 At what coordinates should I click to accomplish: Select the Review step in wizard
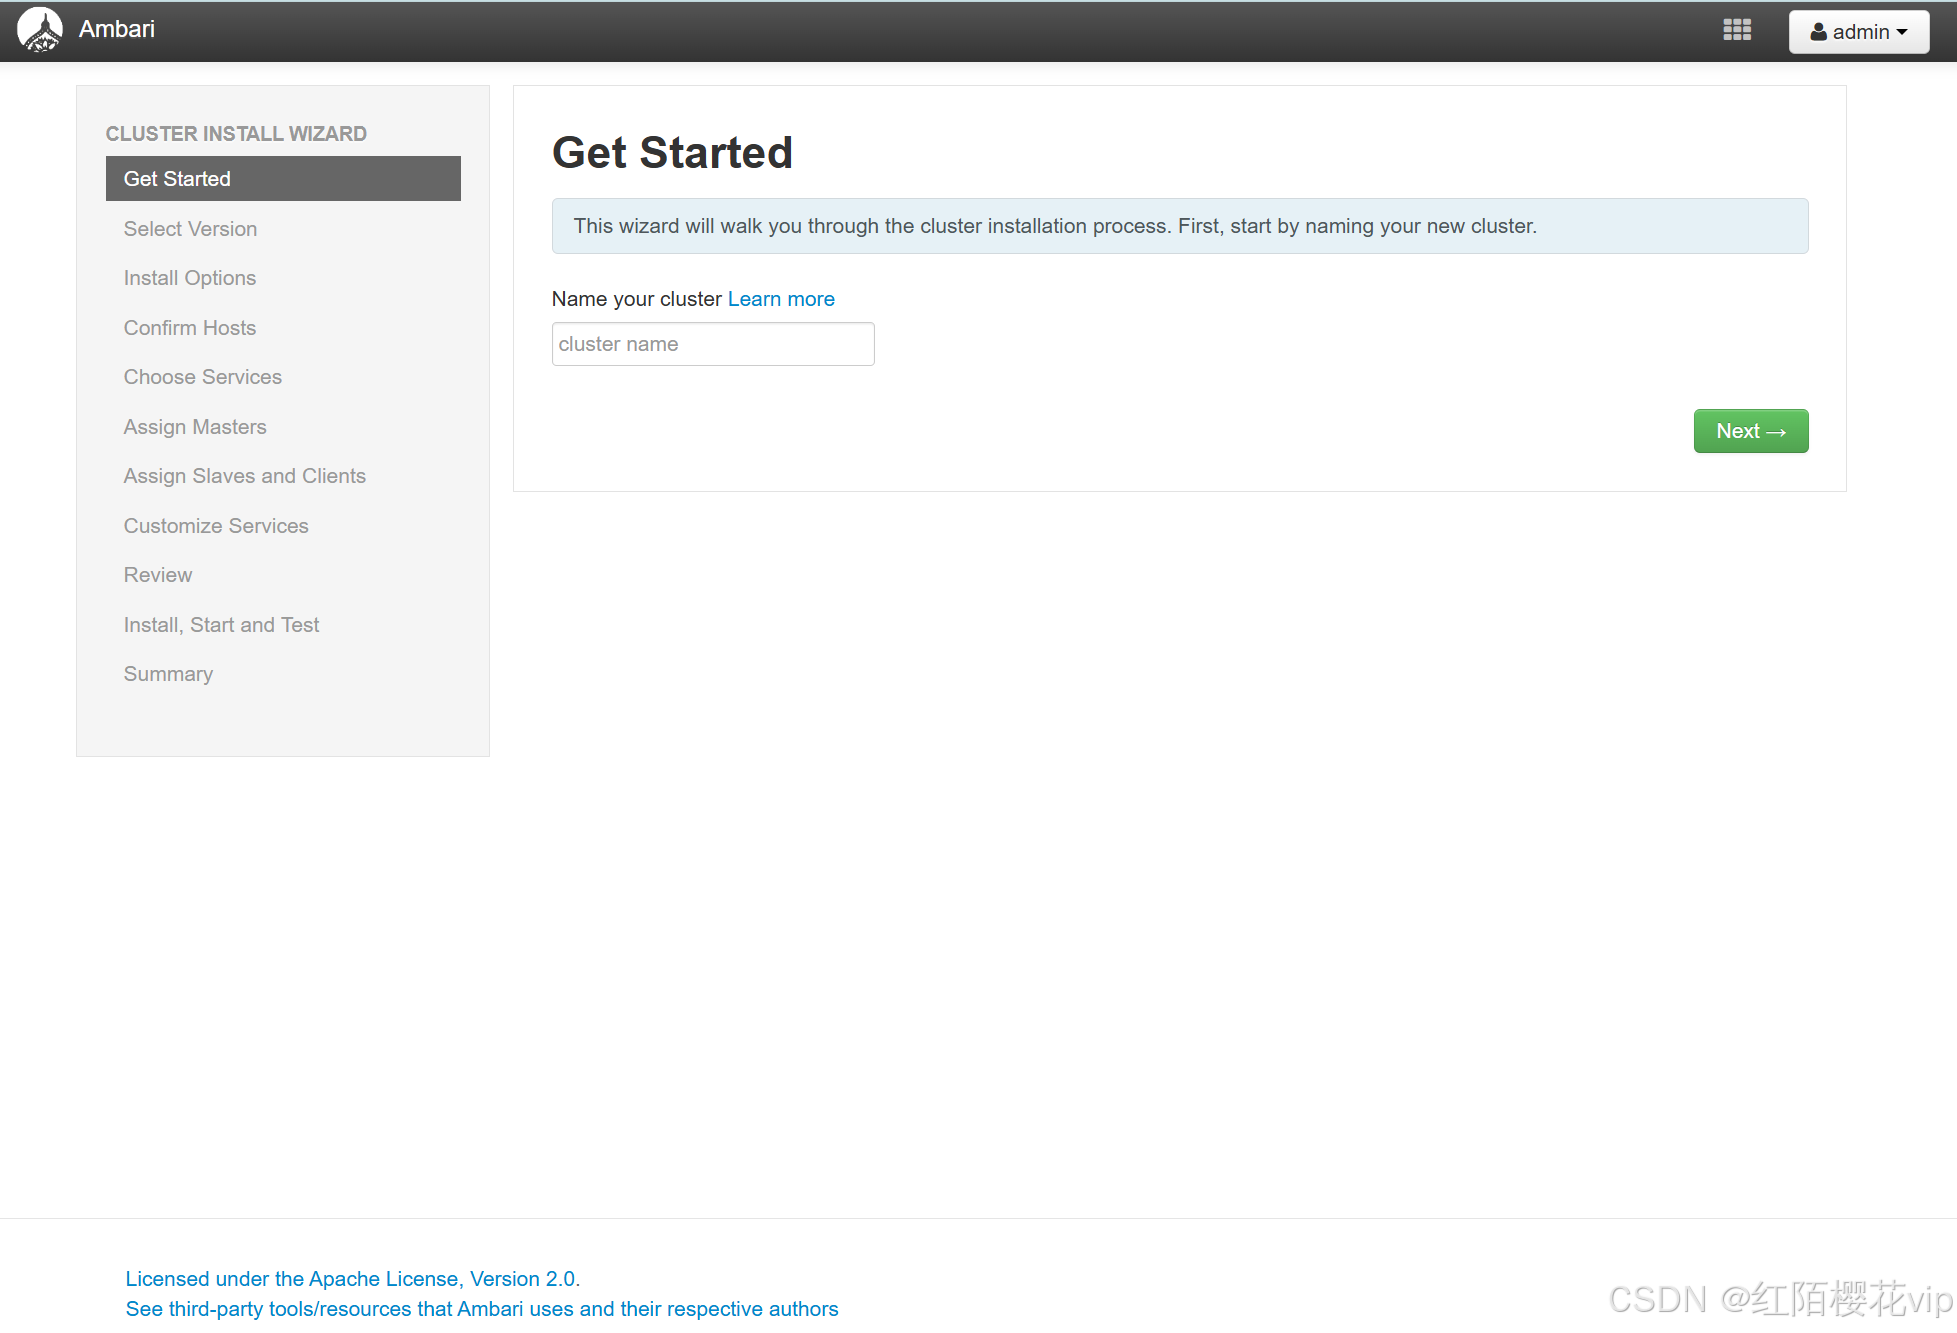tap(156, 574)
